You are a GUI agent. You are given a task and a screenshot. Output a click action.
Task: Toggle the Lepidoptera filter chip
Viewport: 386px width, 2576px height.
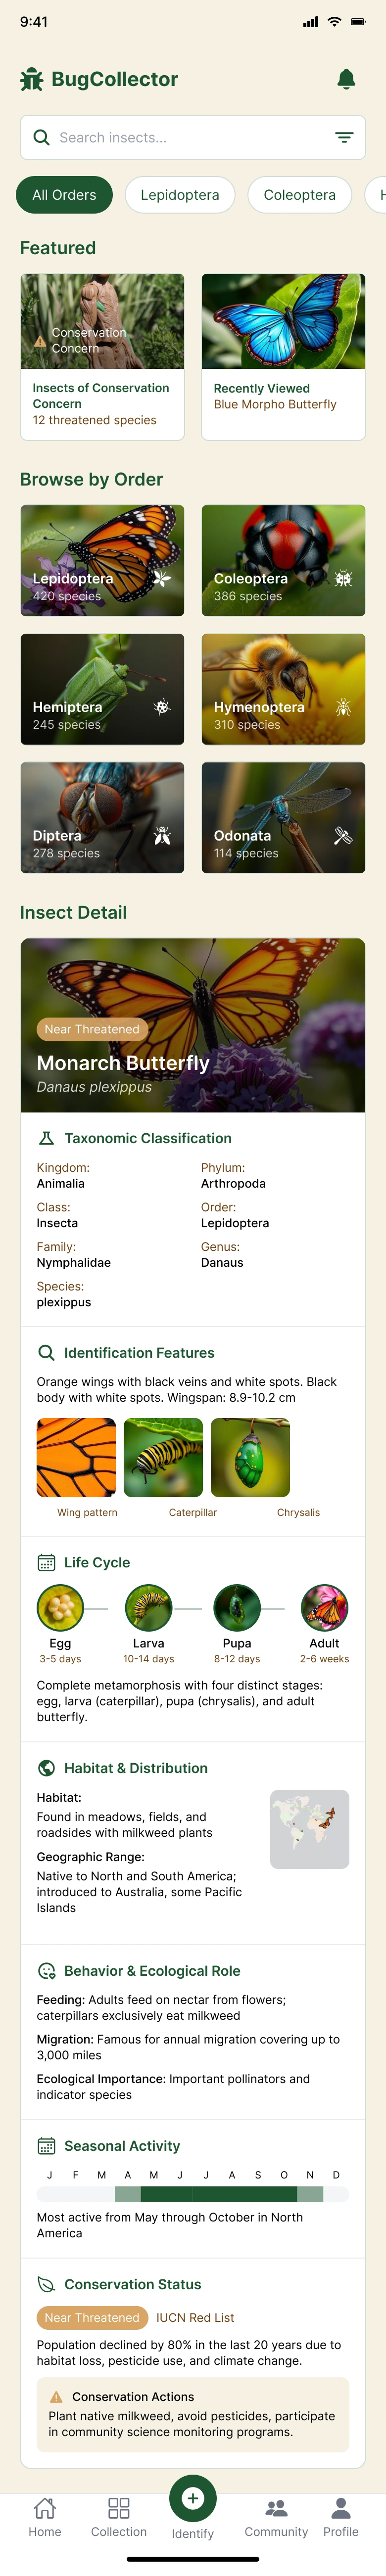click(x=180, y=195)
